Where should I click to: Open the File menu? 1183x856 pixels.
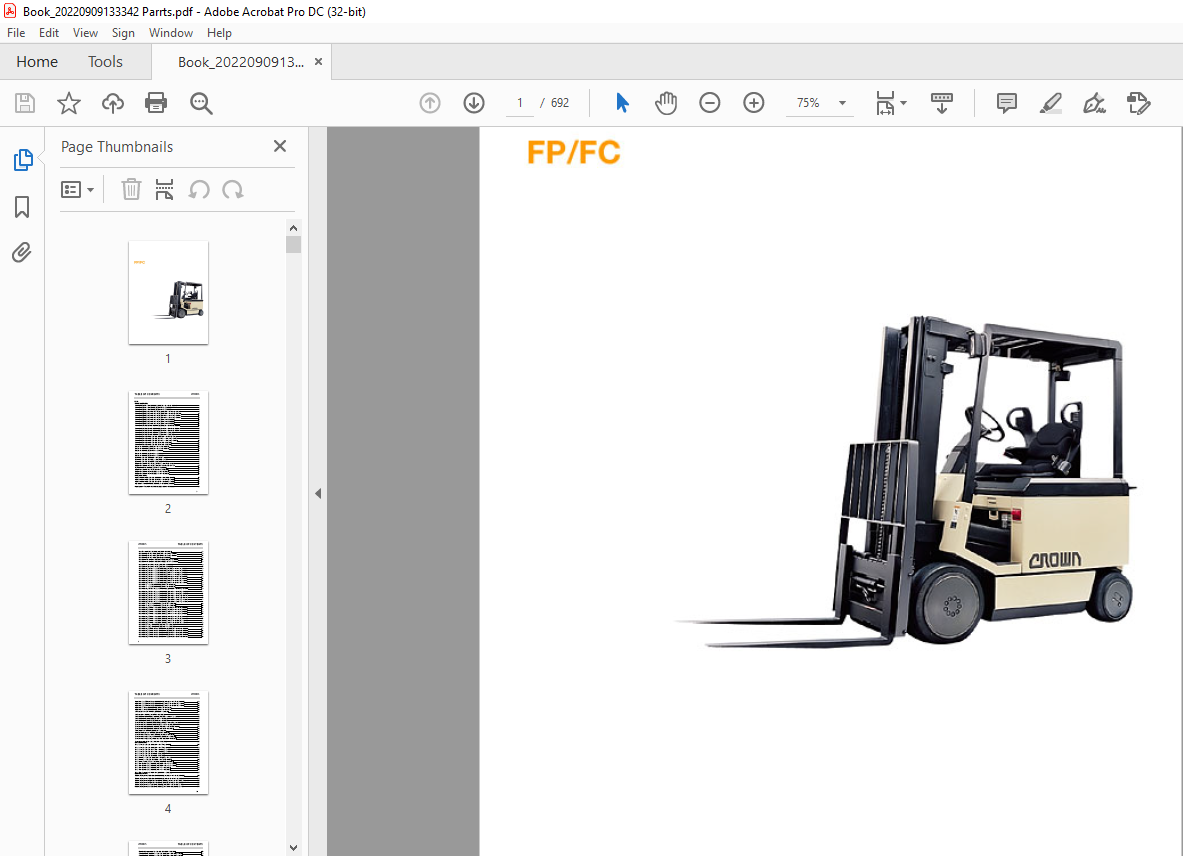(x=16, y=32)
